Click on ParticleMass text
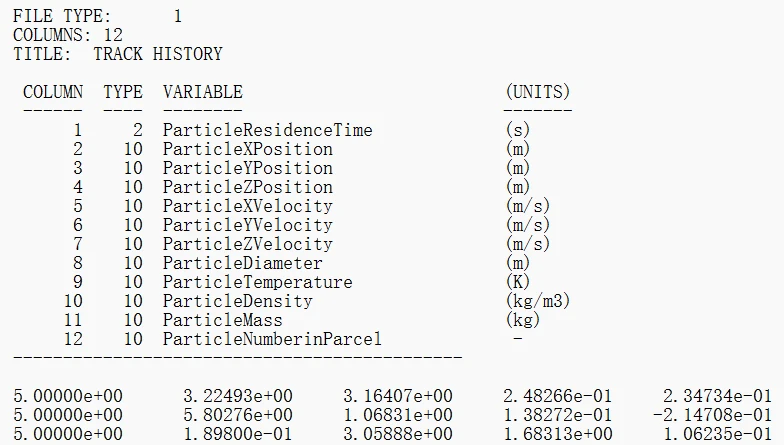Screen dimensions: 784x445 pyautogui.click(x=222, y=320)
